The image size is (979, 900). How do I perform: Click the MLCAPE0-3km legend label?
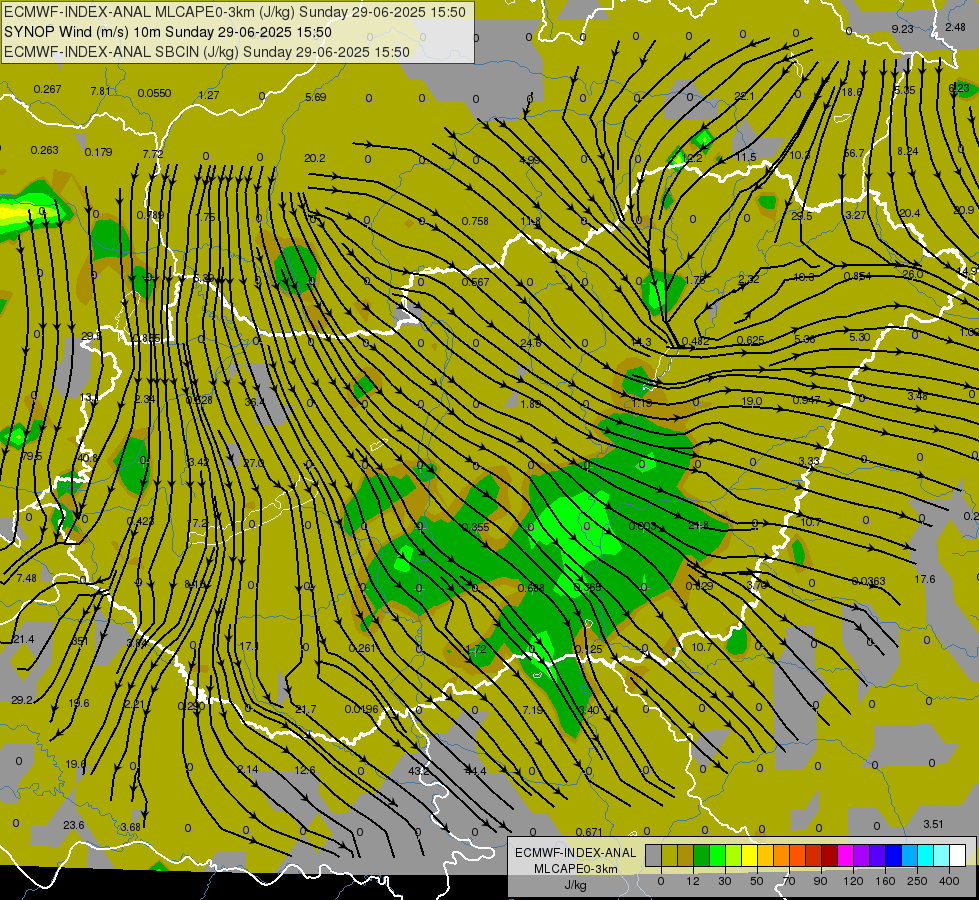coord(575,869)
